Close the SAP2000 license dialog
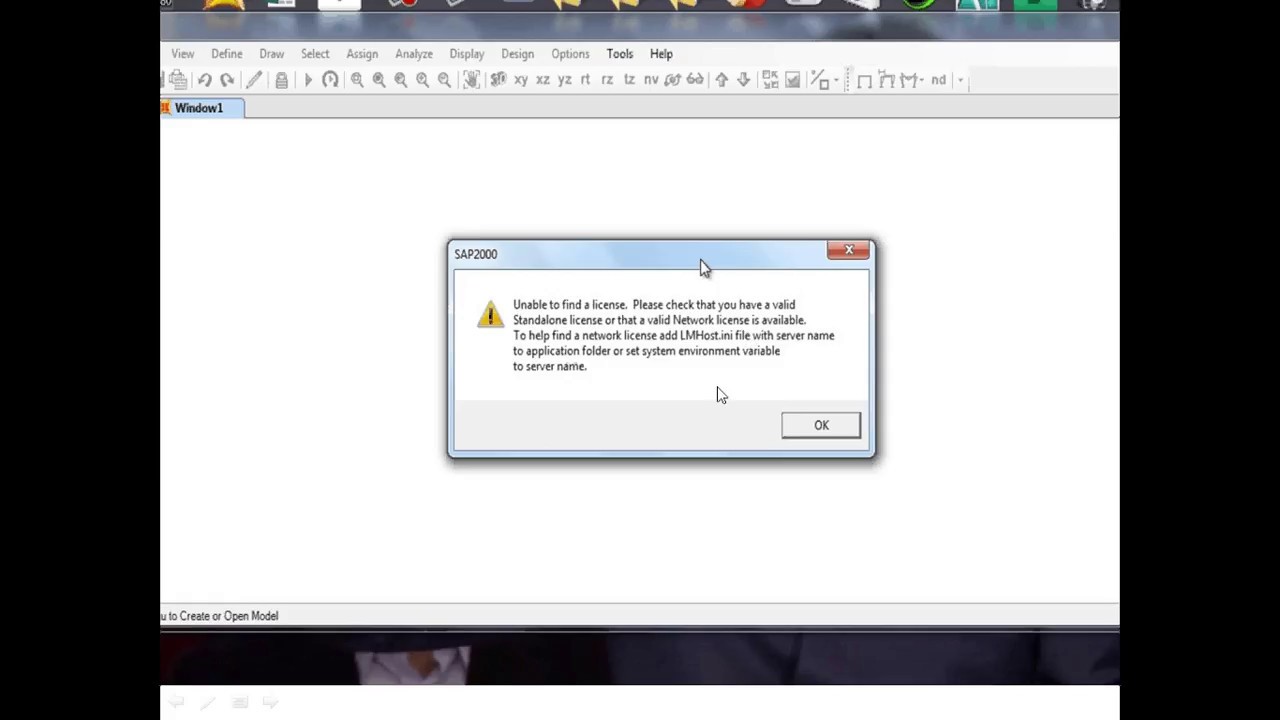This screenshot has width=1280, height=720. point(849,250)
